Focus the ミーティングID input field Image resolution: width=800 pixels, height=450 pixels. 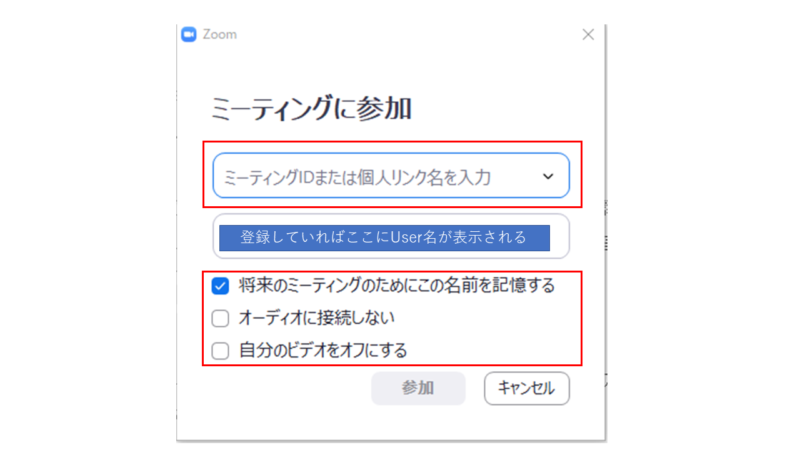coord(391,176)
